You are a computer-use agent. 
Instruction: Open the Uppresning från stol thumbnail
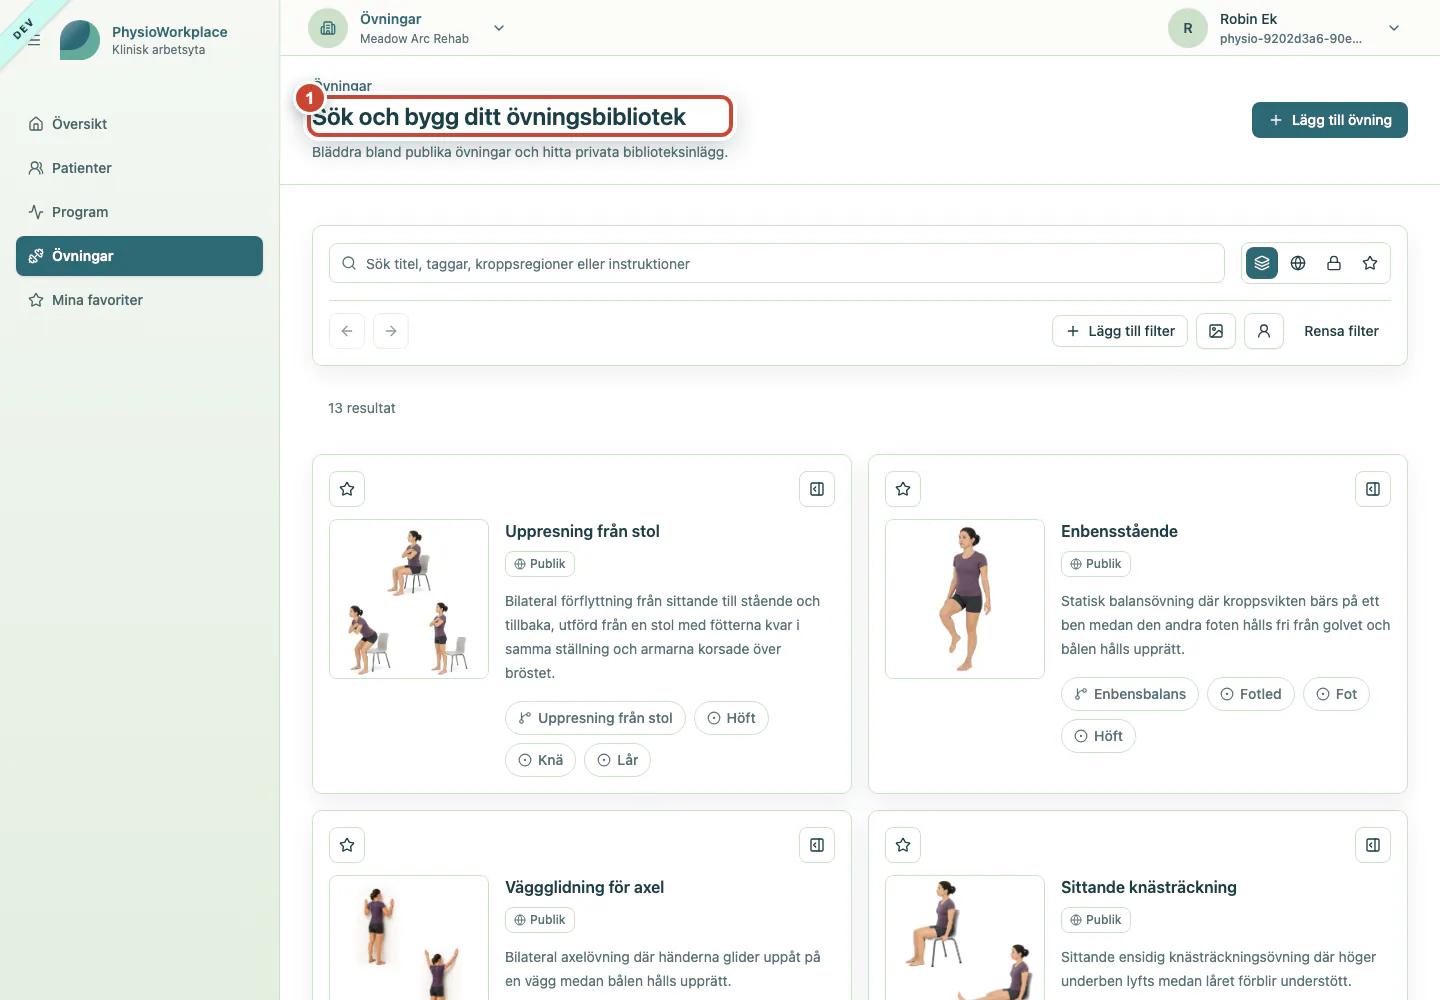409,599
